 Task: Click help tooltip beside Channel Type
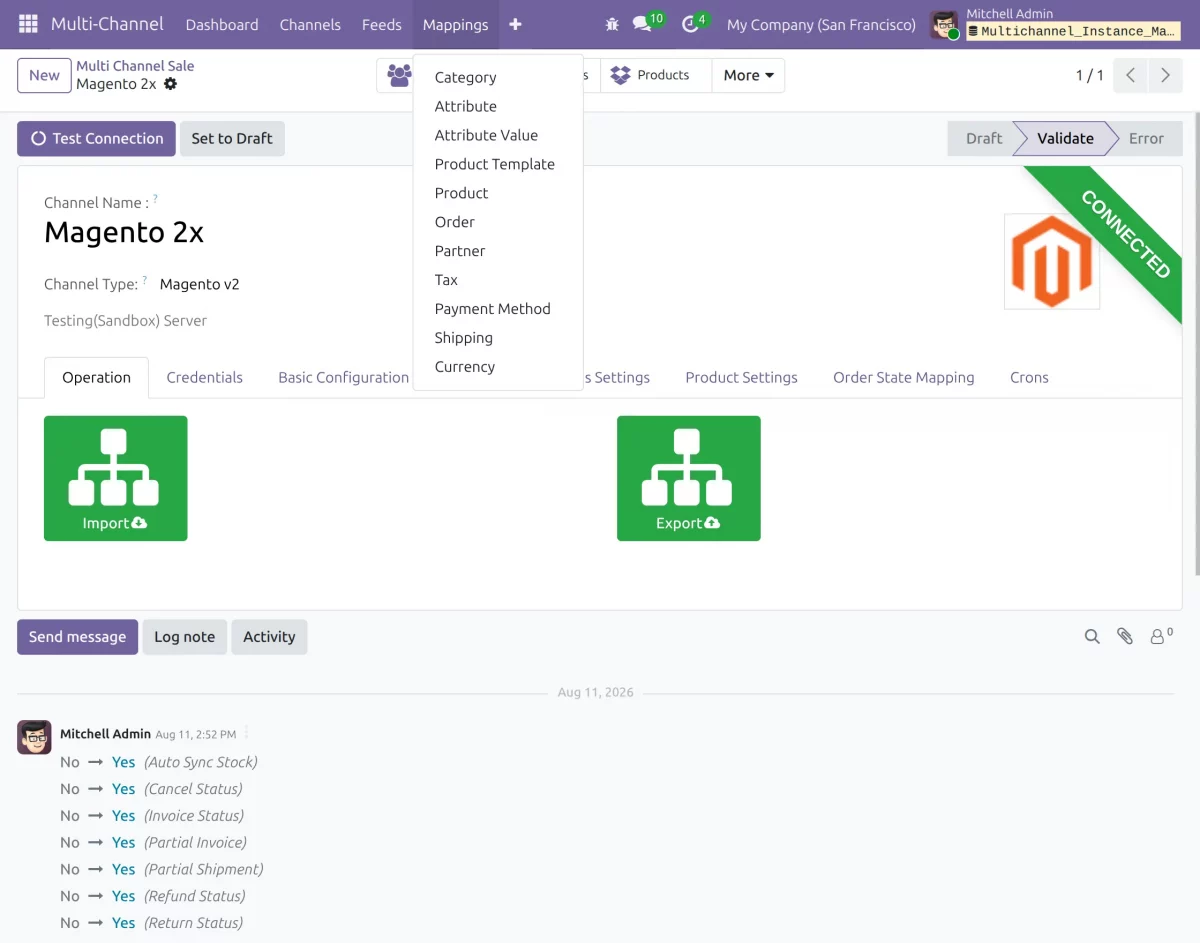pos(145,281)
